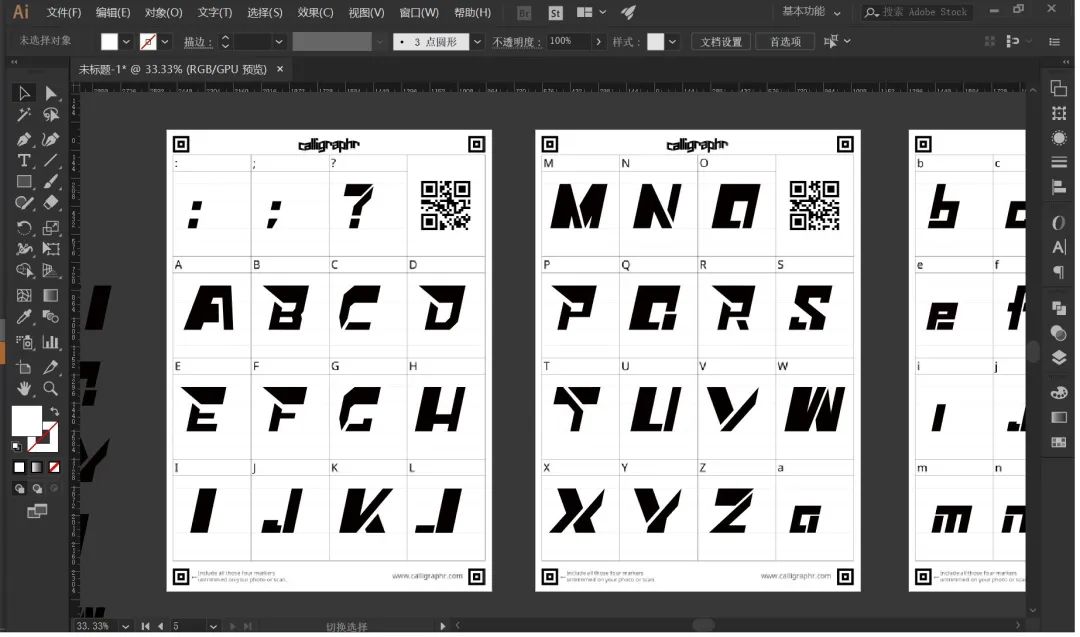Select the Hand tool
This screenshot has height=637, width=1080.
tap(23, 388)
